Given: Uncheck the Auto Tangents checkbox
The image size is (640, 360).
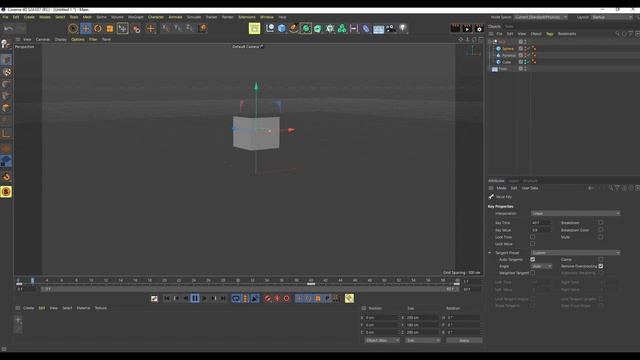Looking at the screenshot, I should (532, 259).
